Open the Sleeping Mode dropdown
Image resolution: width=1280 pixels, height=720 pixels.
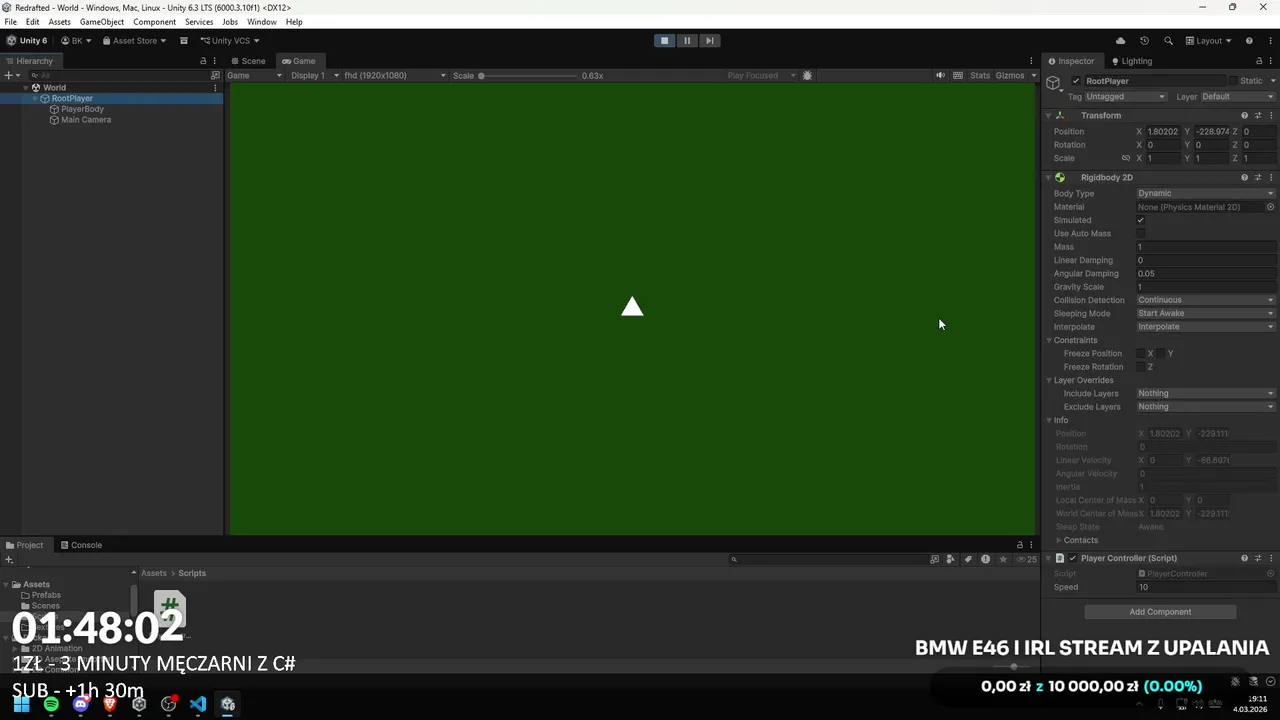1206,314
